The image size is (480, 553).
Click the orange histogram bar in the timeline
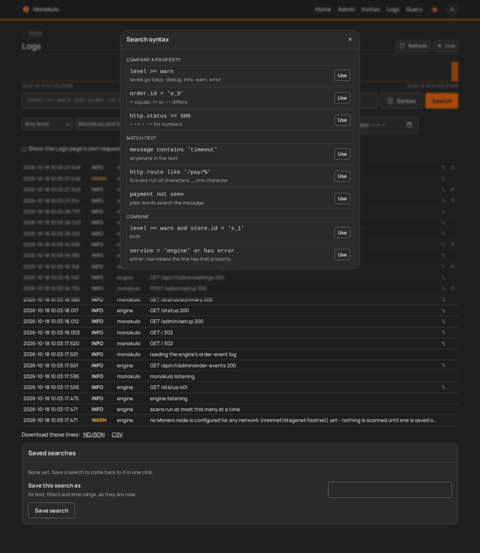[x=455, y=72]
